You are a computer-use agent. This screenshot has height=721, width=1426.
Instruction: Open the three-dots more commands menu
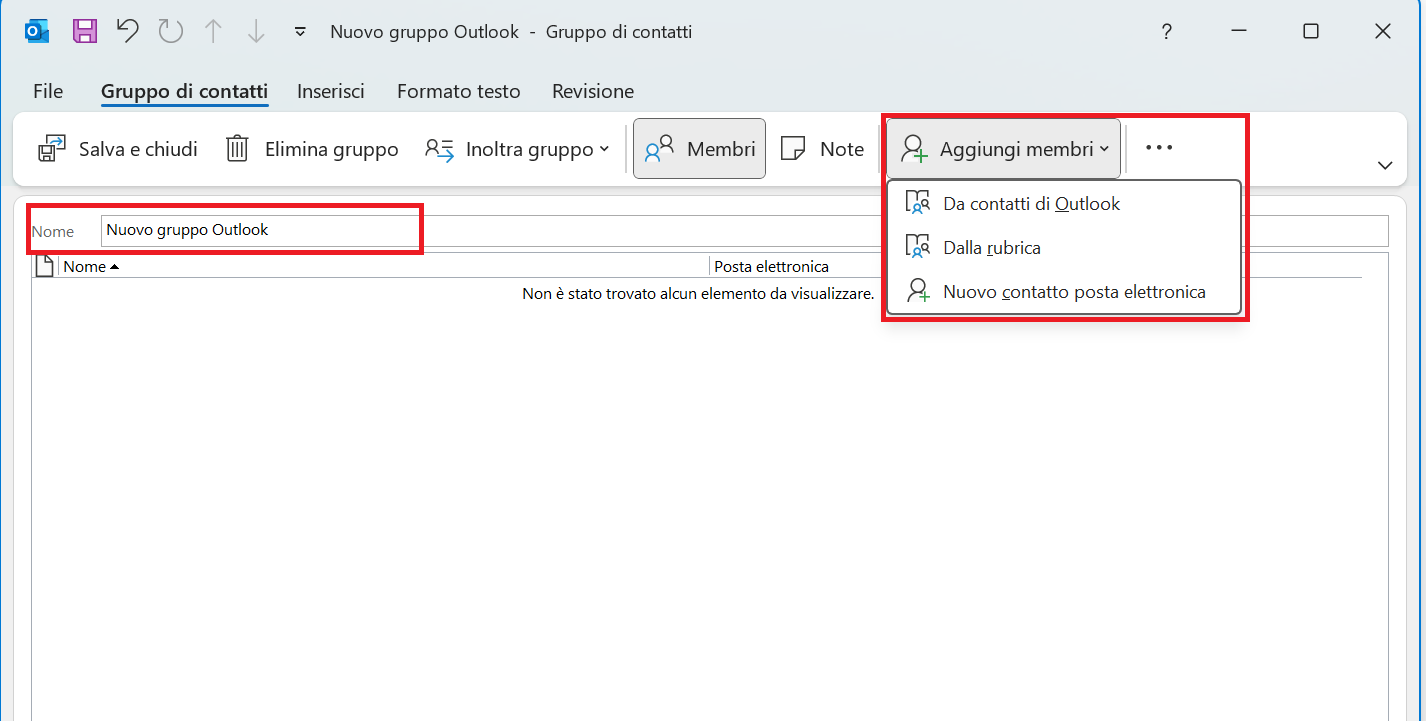(1159, 148)
